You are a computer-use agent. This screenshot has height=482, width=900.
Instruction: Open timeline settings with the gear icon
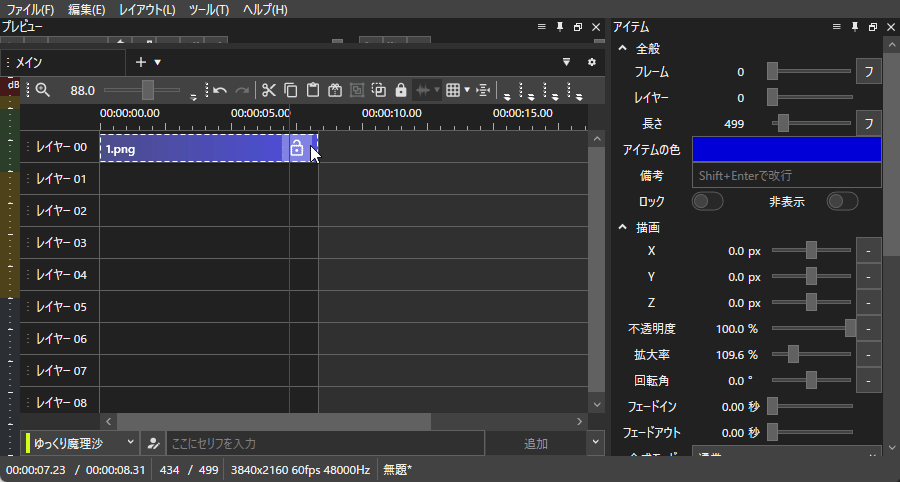click(592, 62)
